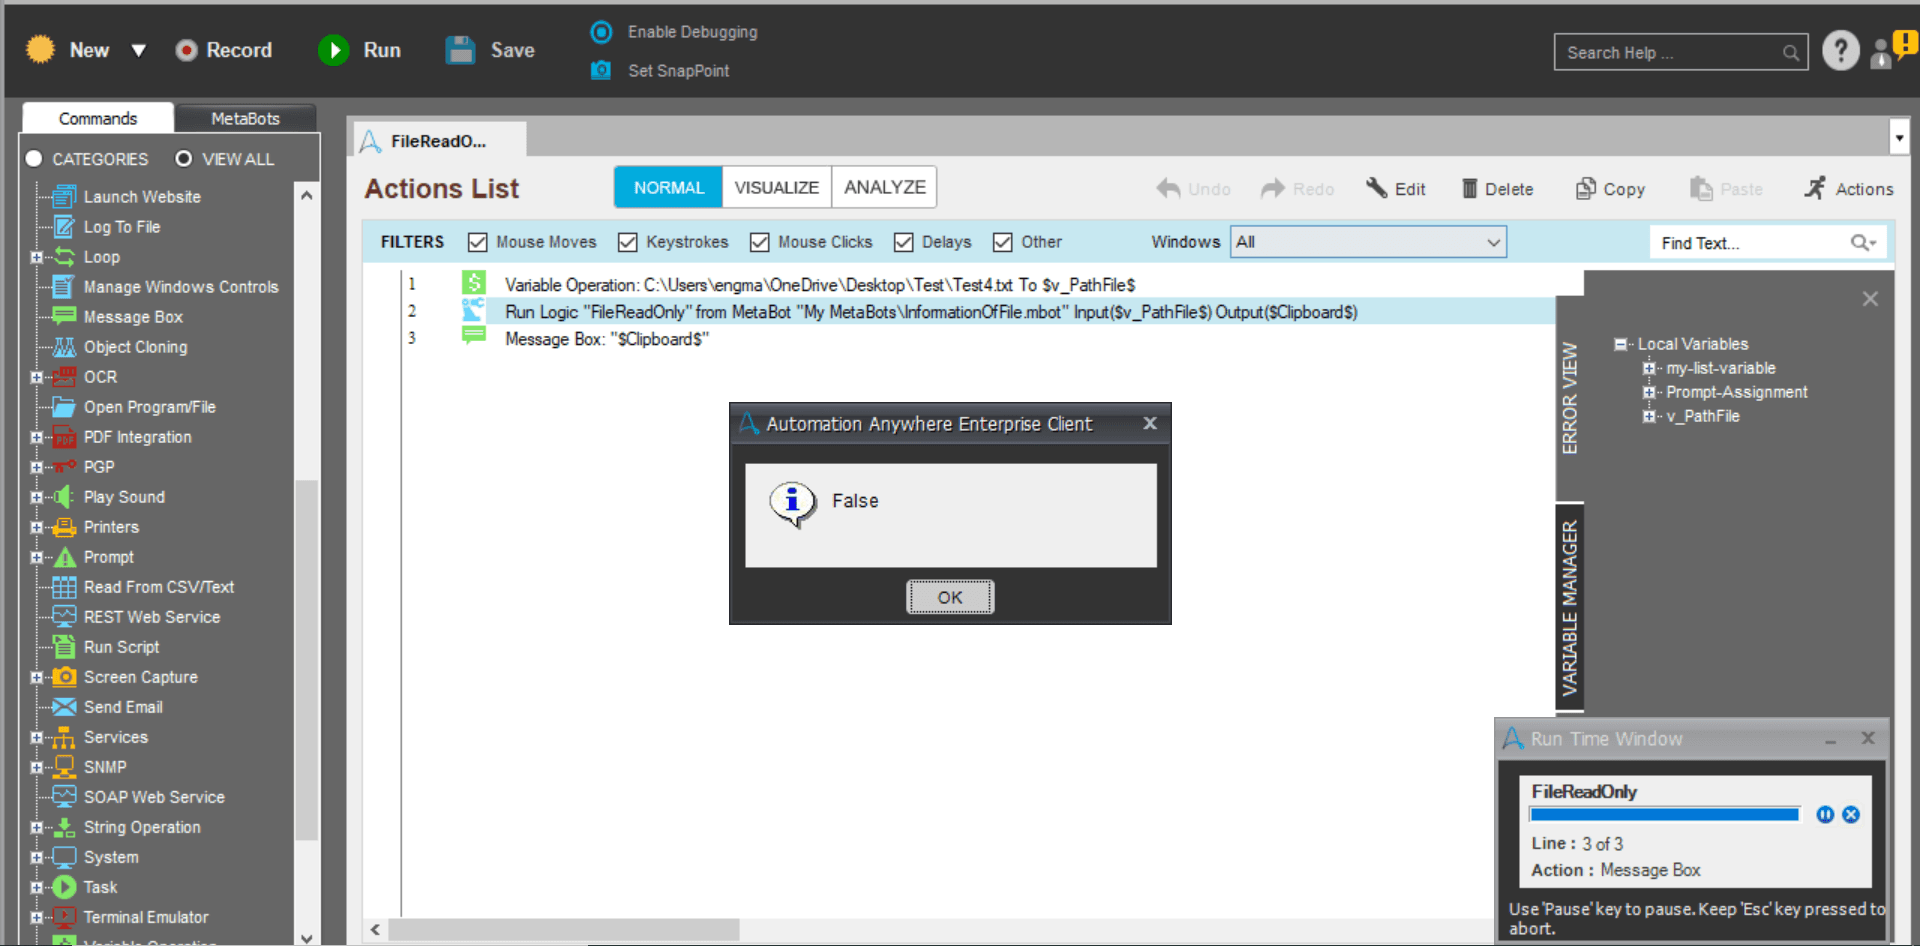1920x946 pixels.
Task: Click the Set SnapPoint camera icon
Action: tap(601, 70)
